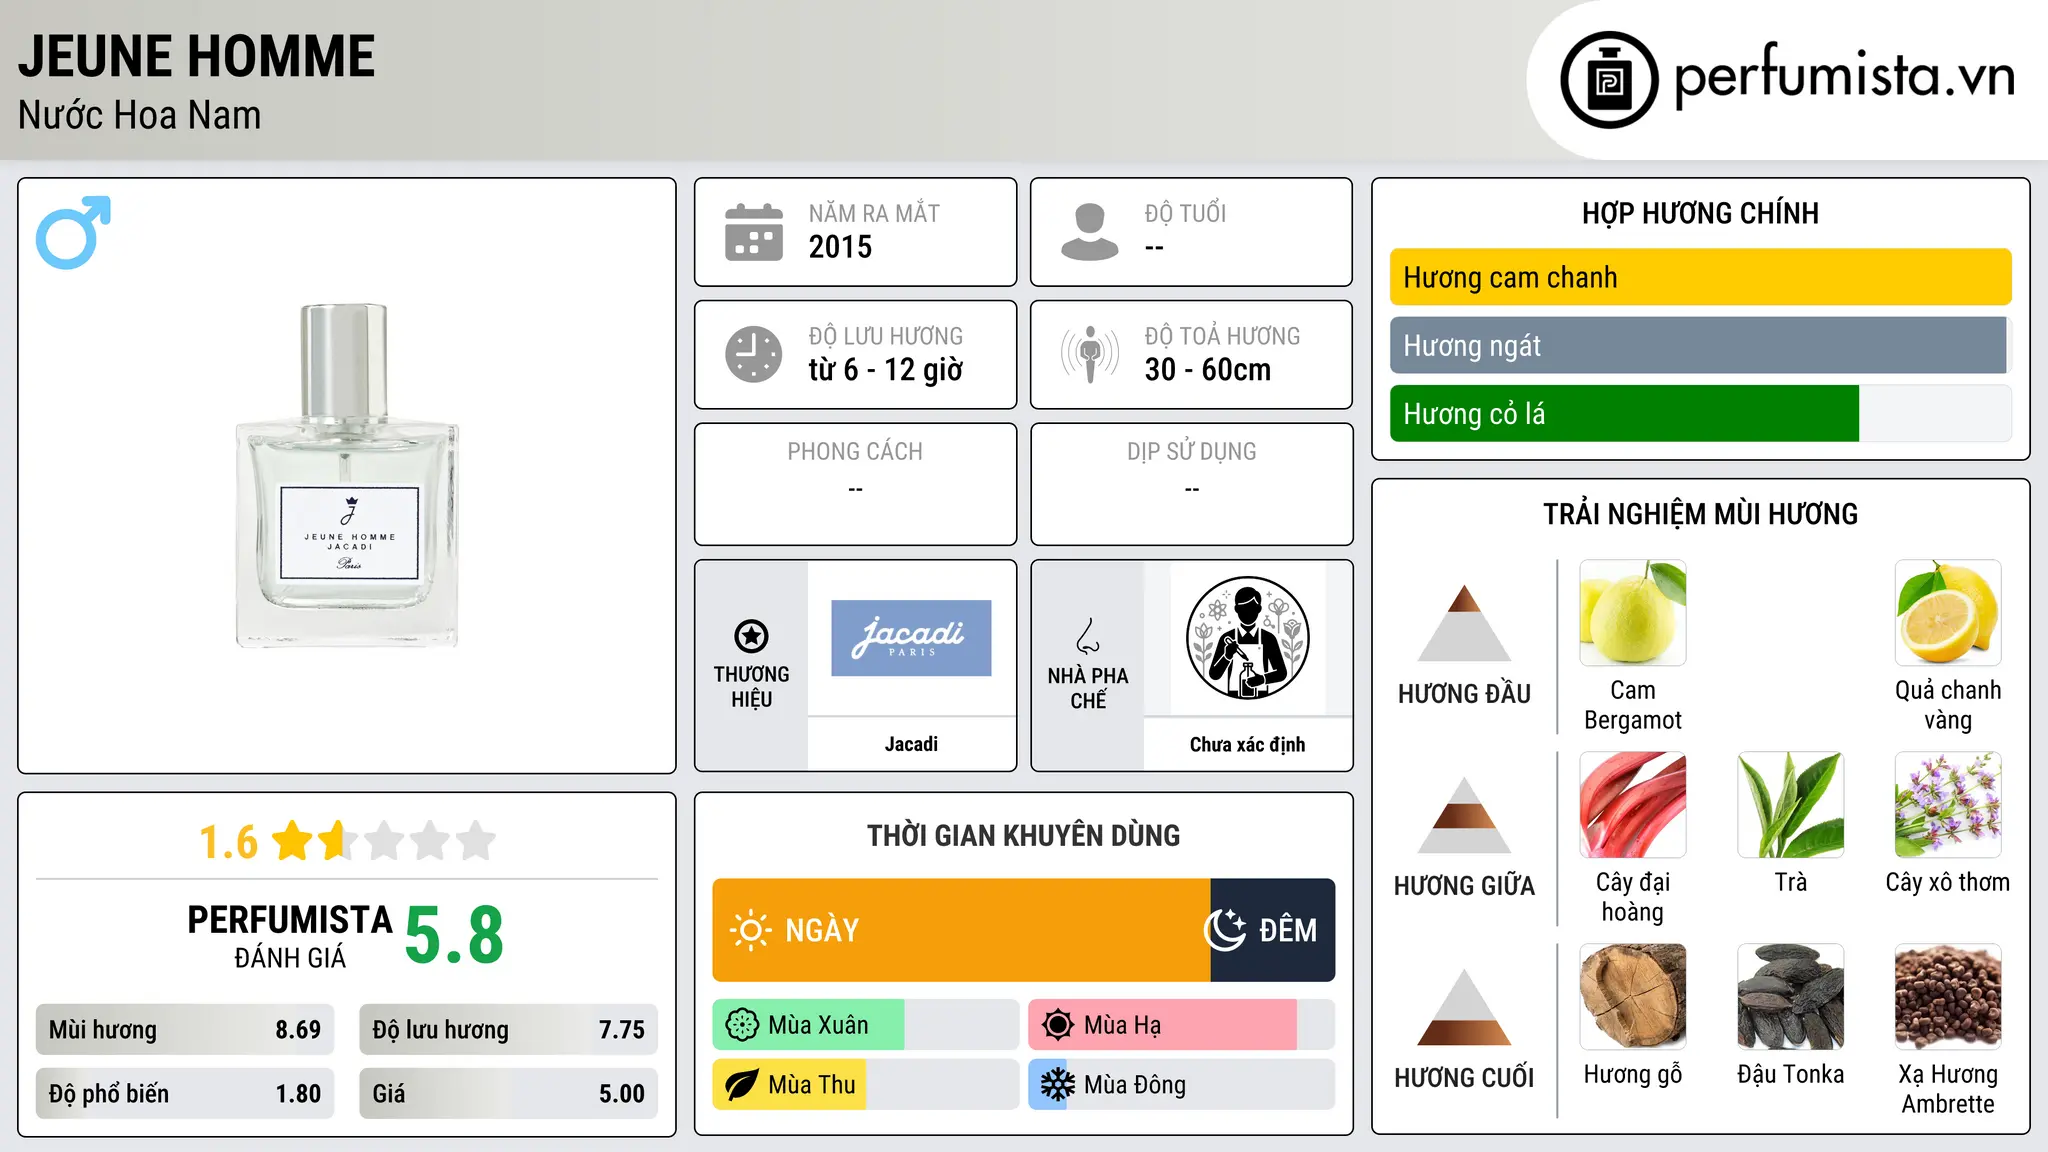Click the Mùa Đông season bar
This screenshot has width=2048, height=1152.
[x=1181, y=1085]
